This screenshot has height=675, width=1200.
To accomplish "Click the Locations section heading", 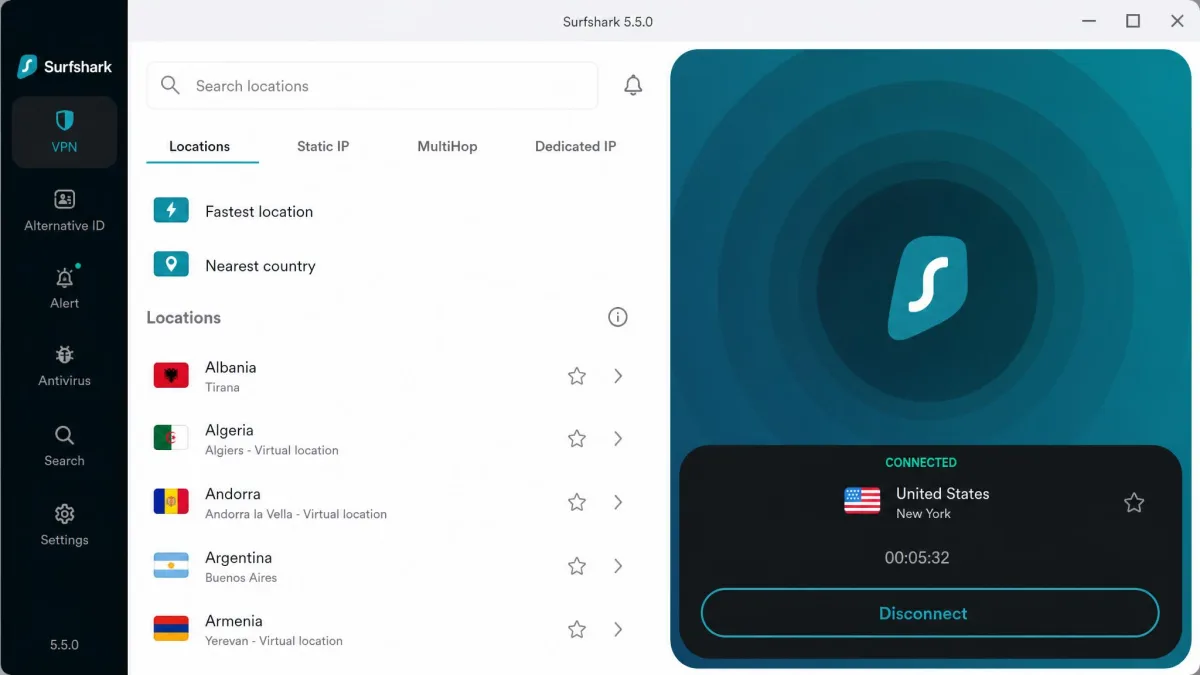I will [183, 317].
